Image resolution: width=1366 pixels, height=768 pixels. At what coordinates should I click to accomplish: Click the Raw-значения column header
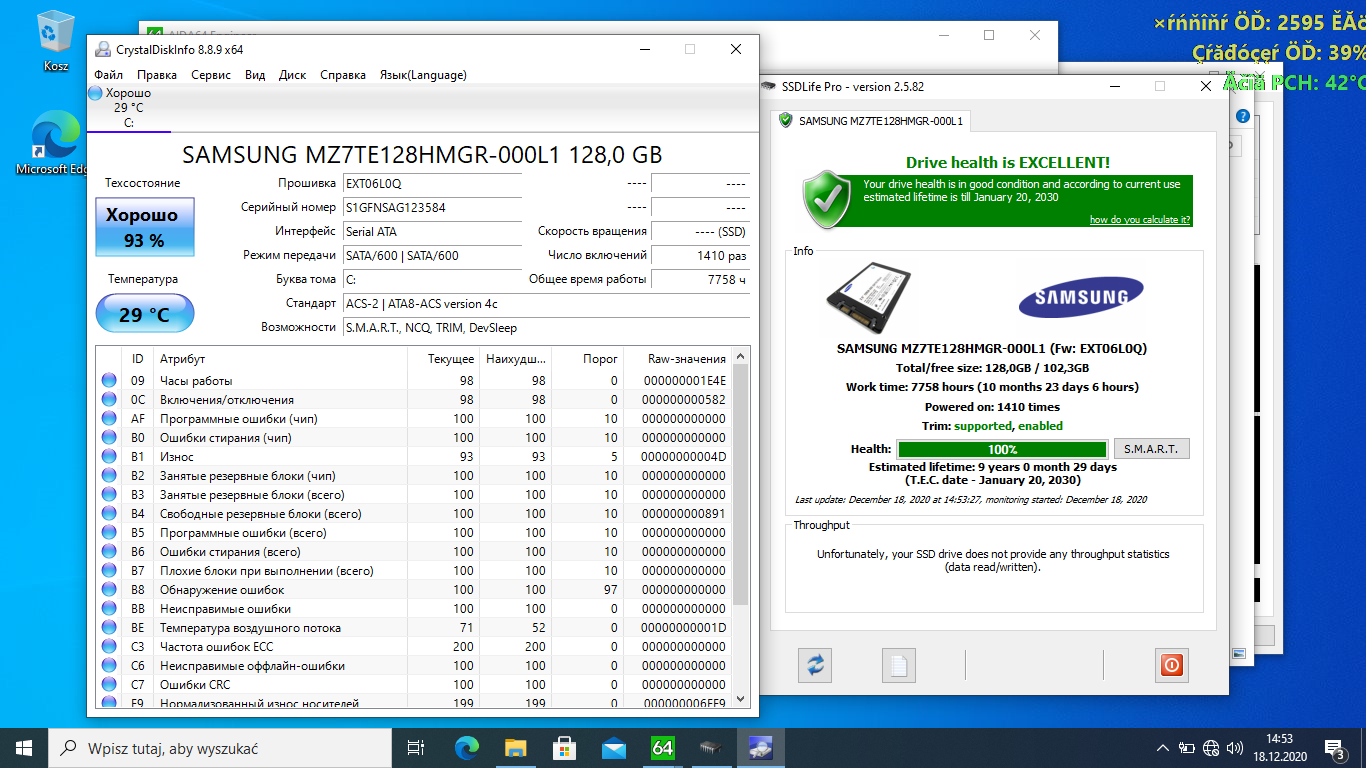click(x=677, y=359)
